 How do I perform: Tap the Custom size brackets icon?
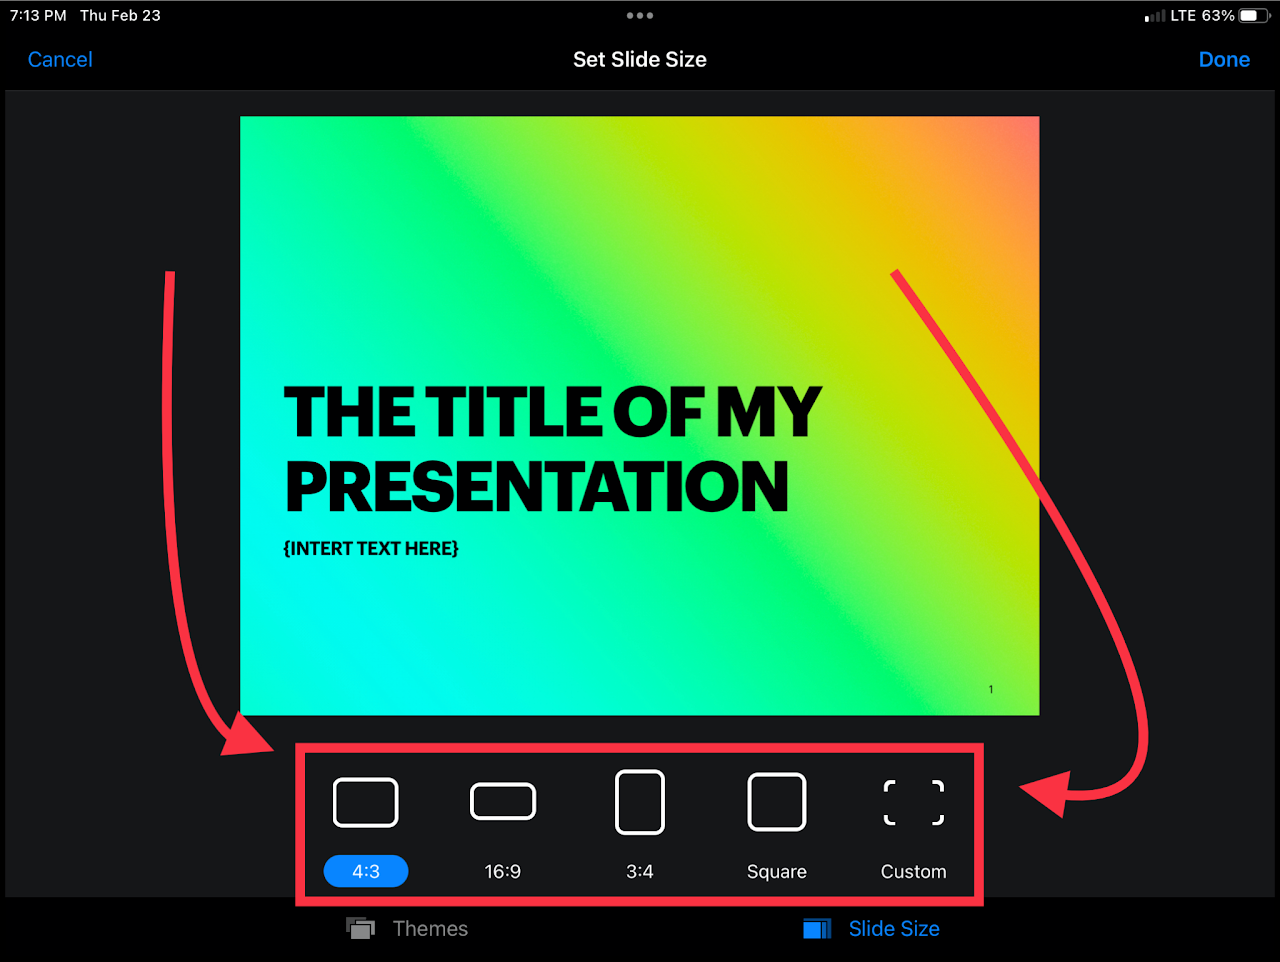coord(914,802)
